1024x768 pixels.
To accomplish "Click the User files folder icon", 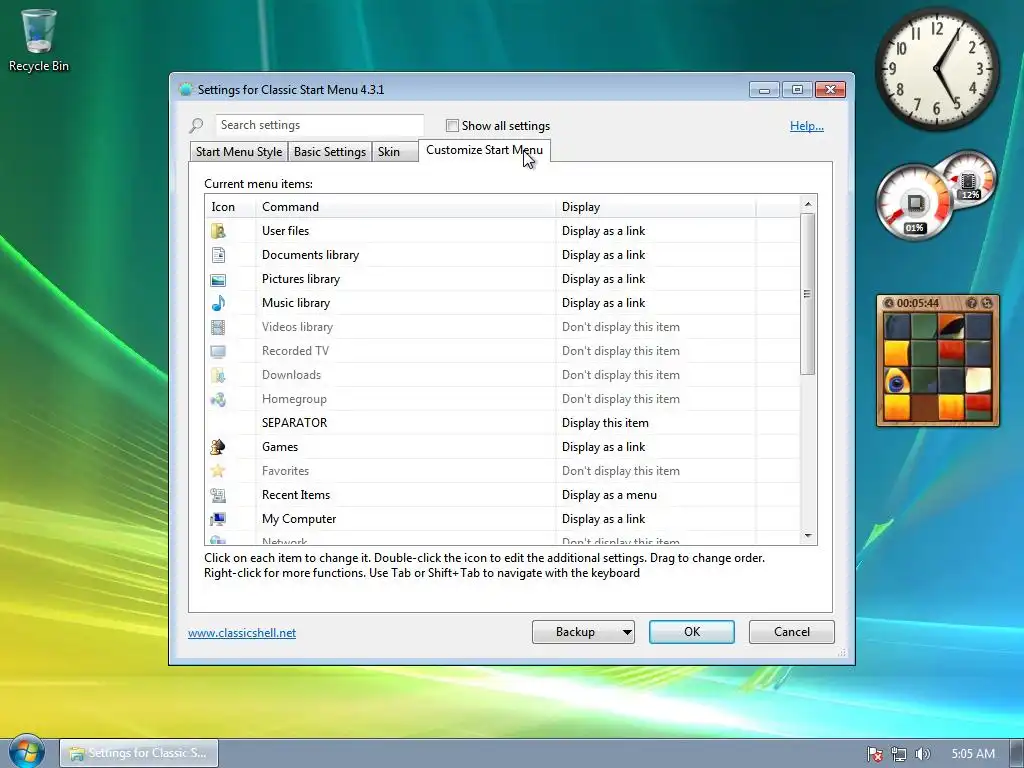I will 218,231.
